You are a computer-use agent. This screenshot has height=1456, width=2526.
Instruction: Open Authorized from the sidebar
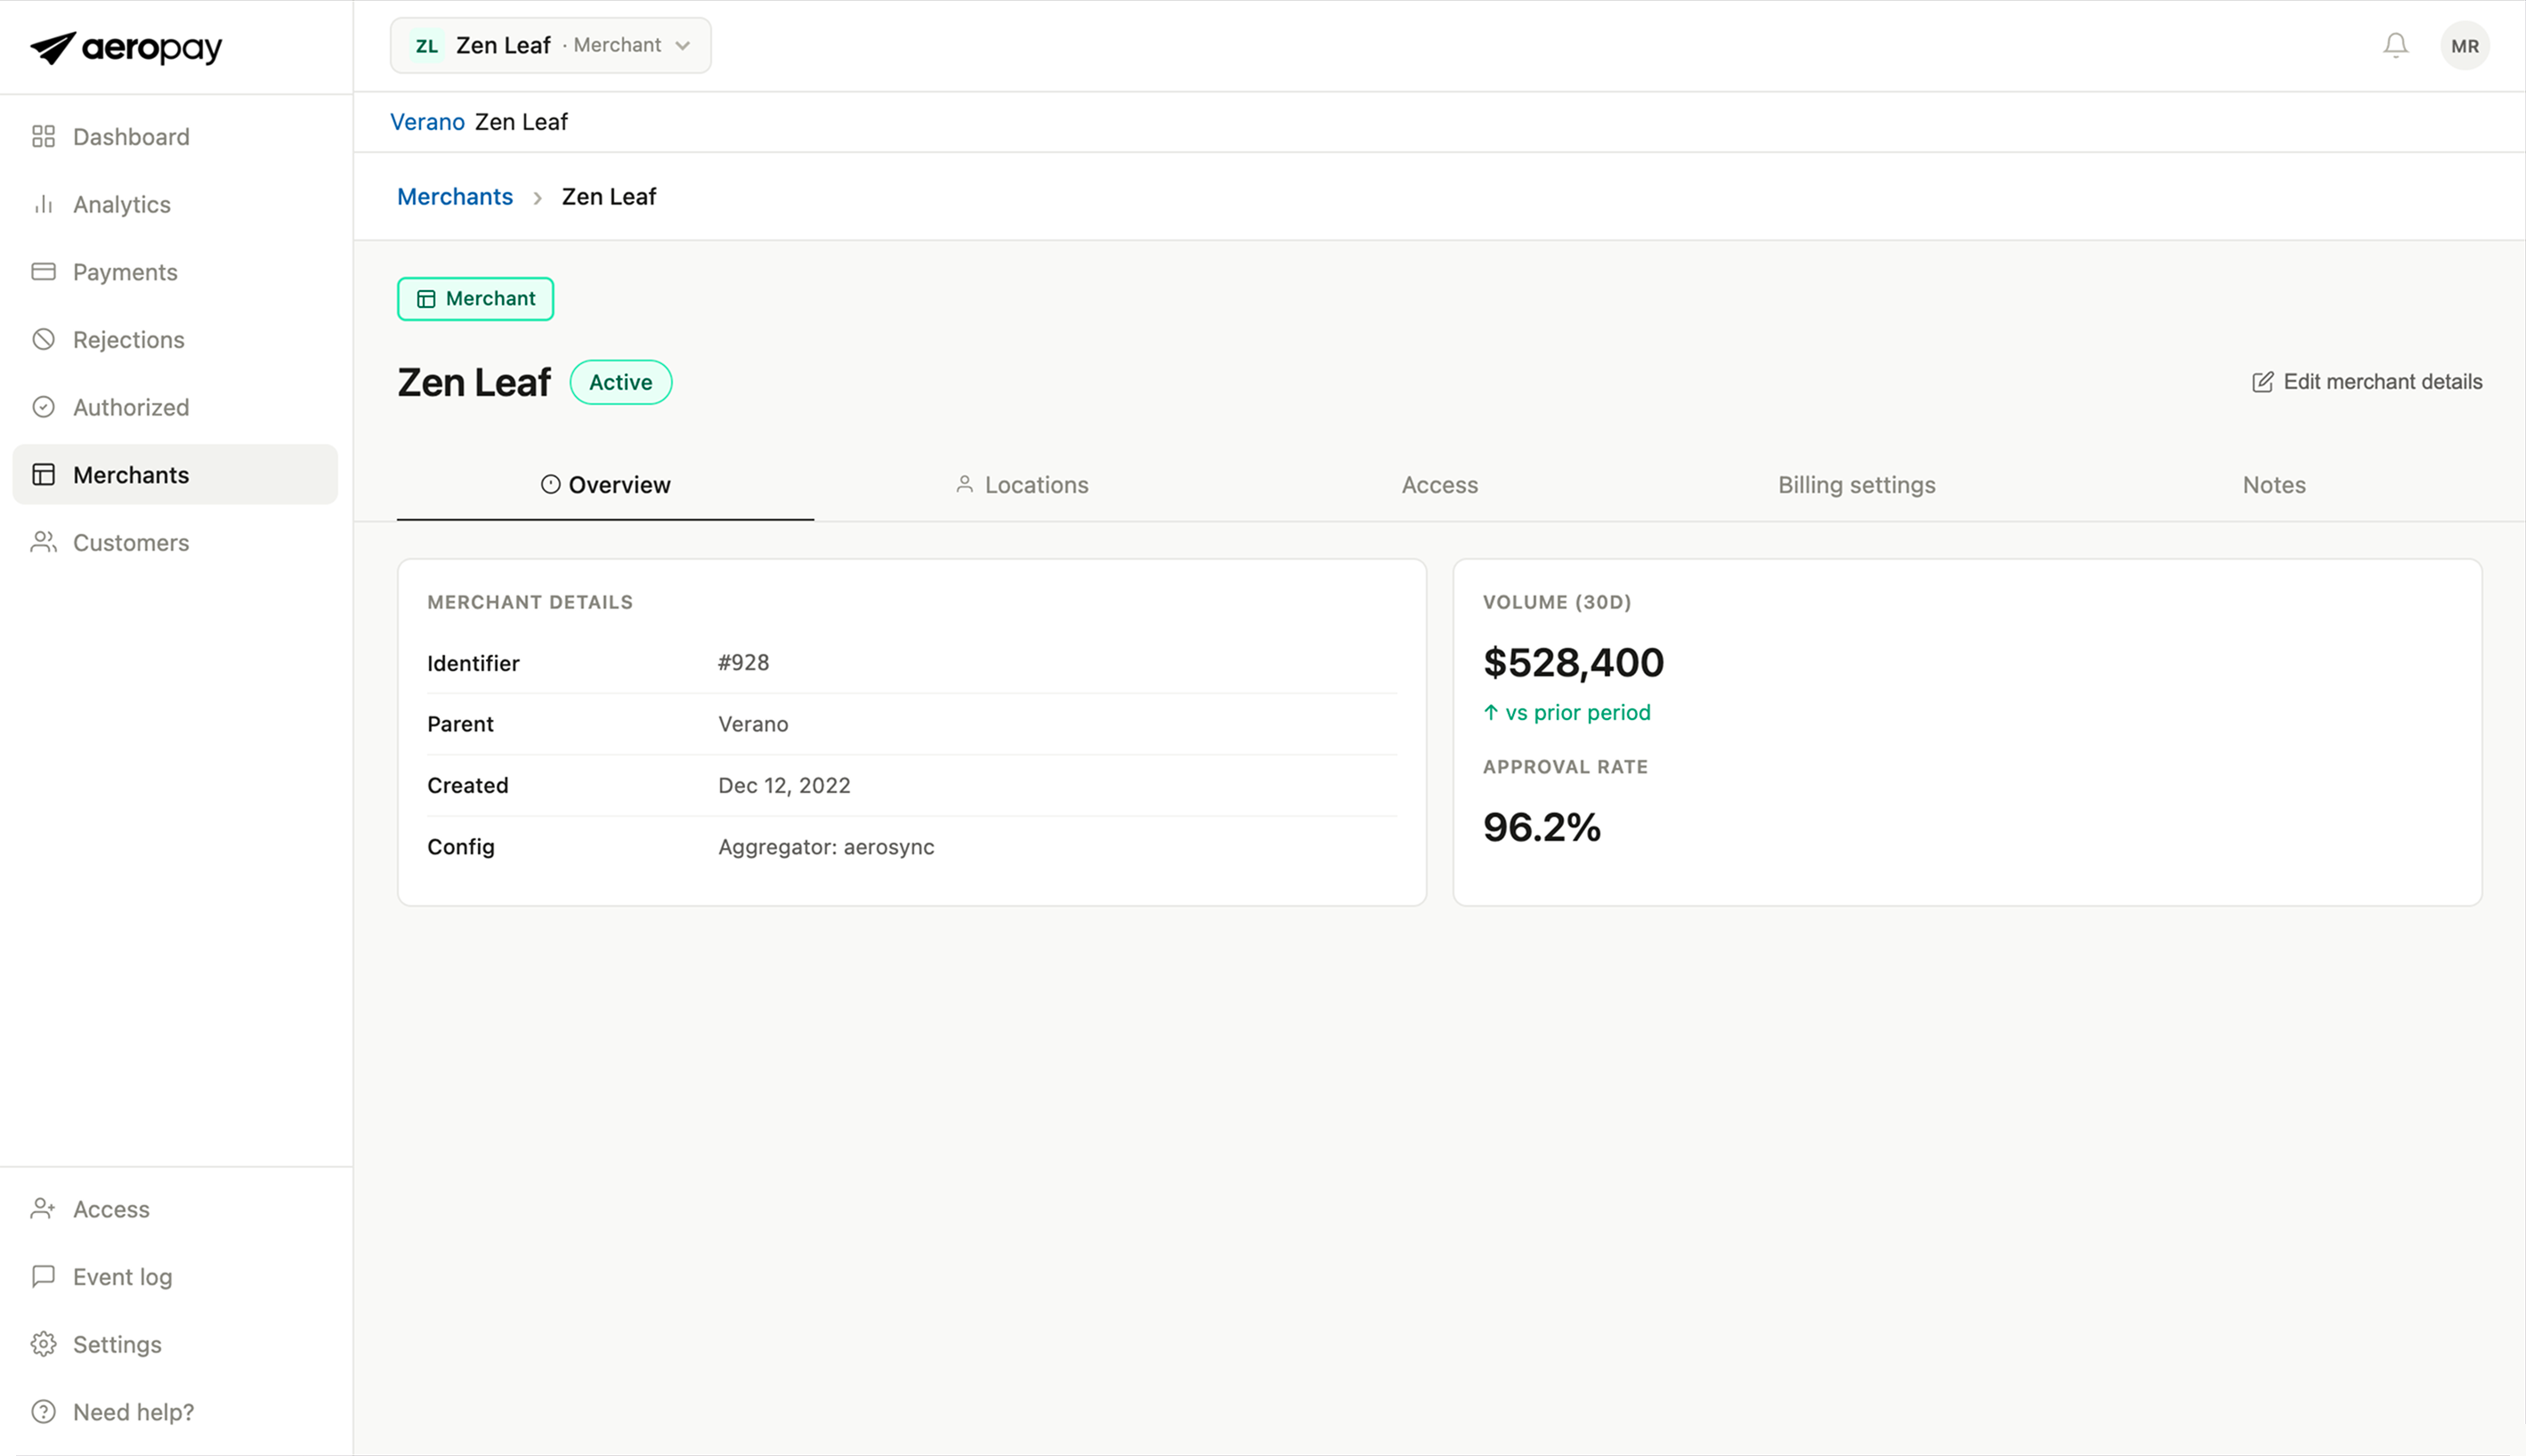click(175, 407)
